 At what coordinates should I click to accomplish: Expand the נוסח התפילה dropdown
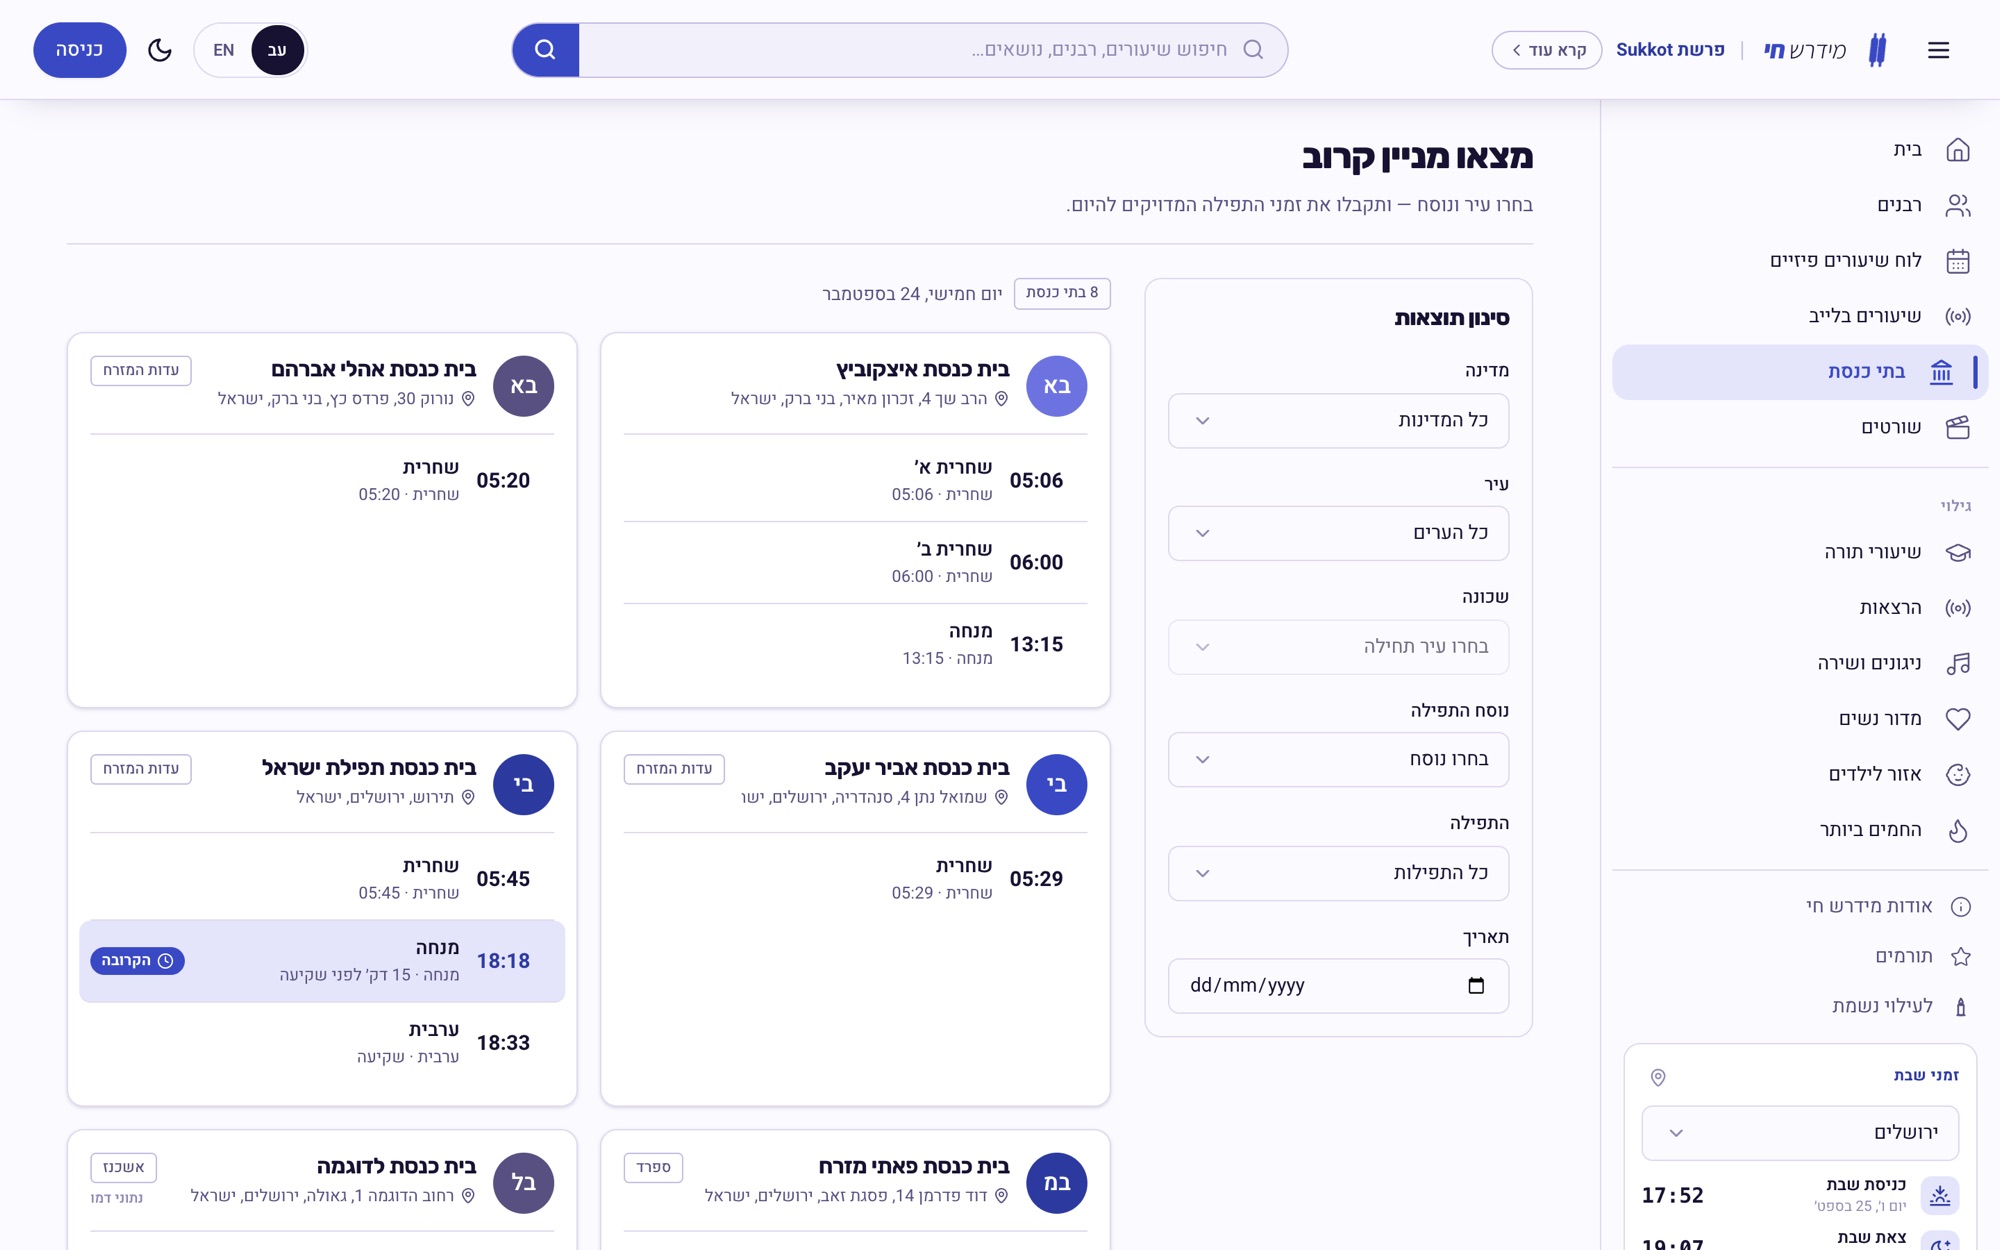(1338, 760)
